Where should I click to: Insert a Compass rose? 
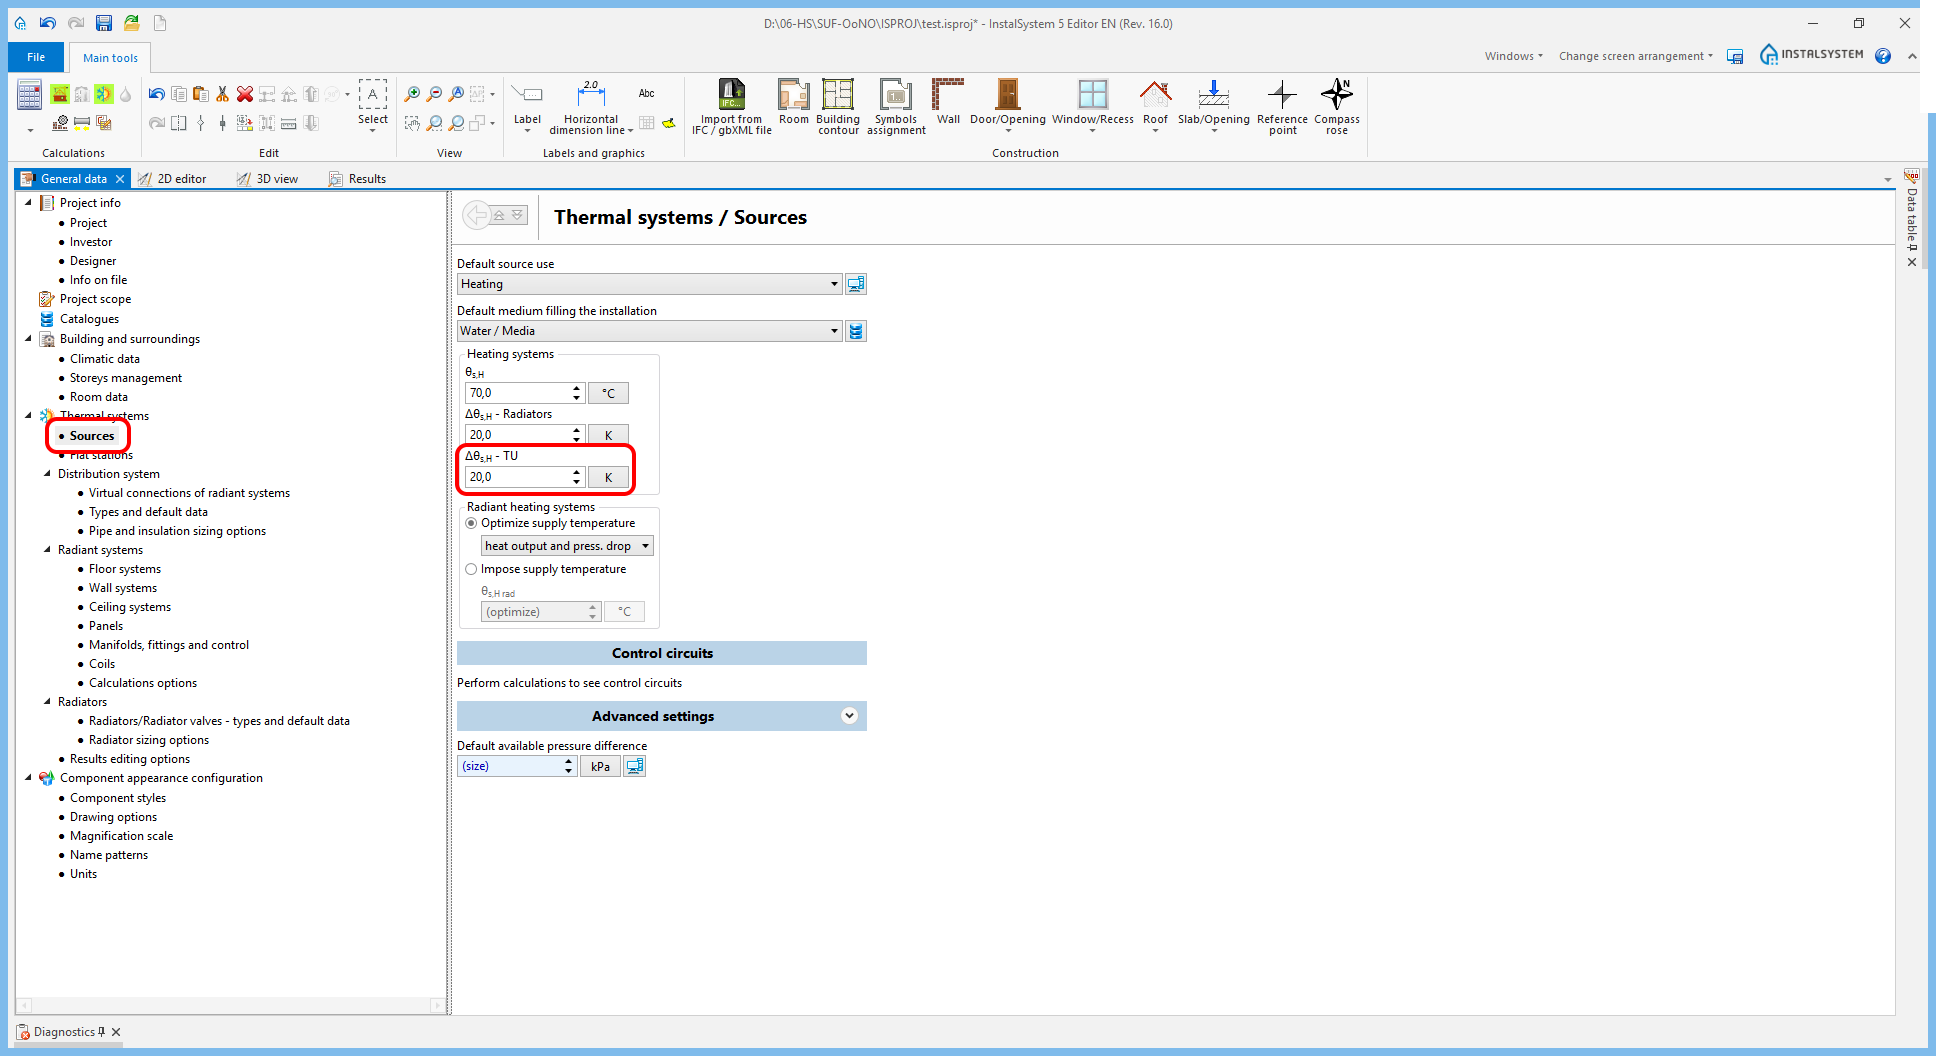coord(1336,103)
